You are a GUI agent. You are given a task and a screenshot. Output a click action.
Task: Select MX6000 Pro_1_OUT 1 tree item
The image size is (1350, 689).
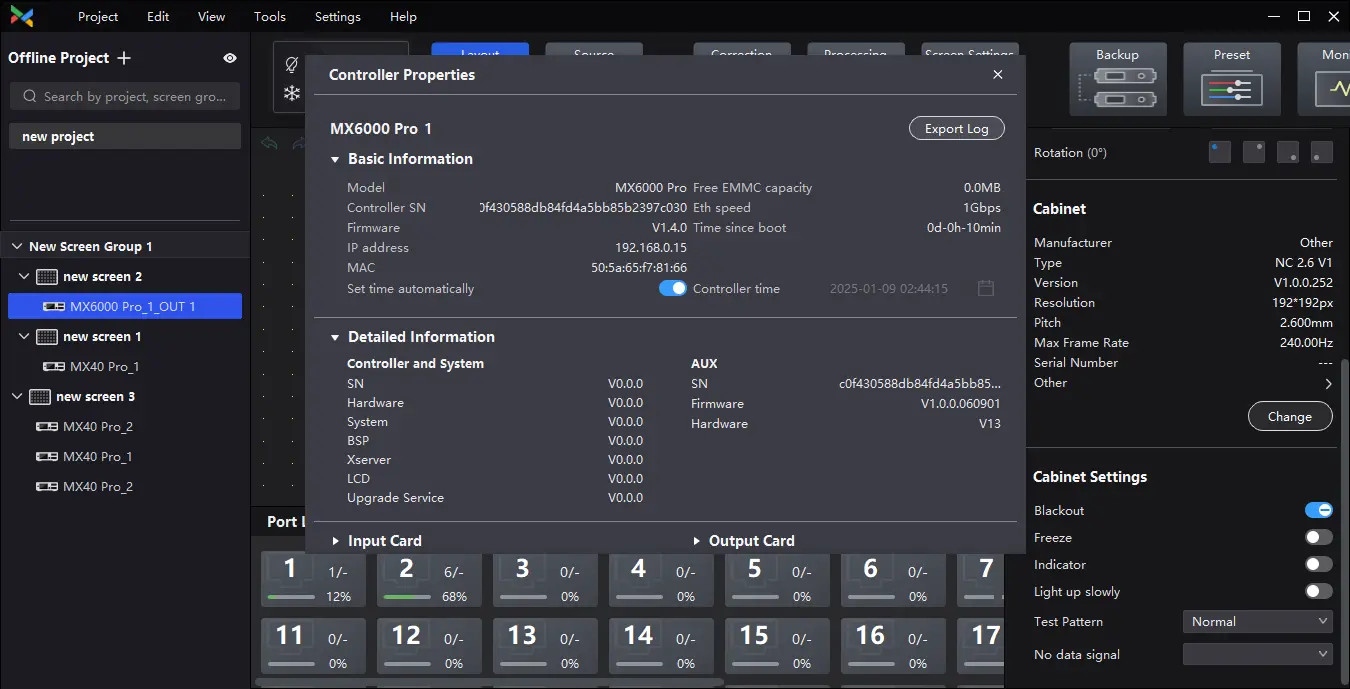pos(125,306)
